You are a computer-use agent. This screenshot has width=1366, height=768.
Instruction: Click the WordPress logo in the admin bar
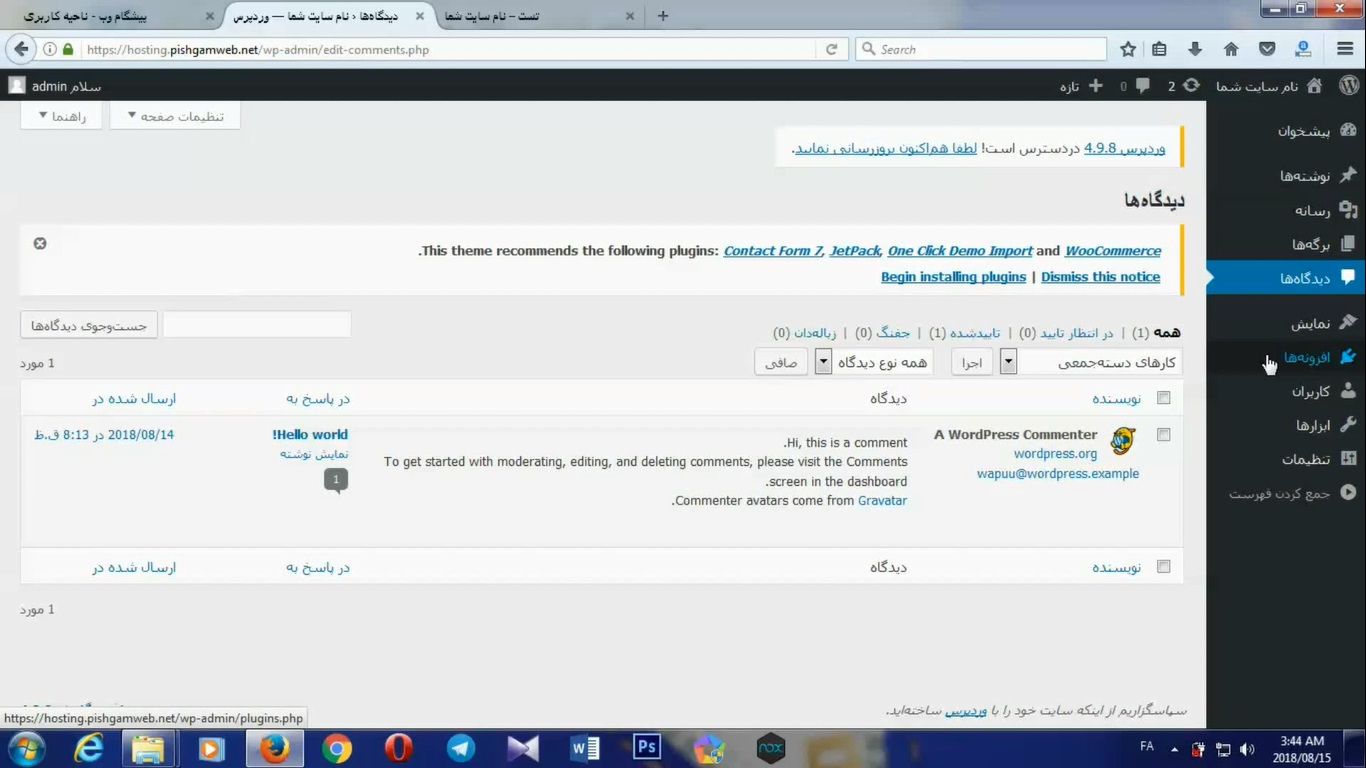1349,86
